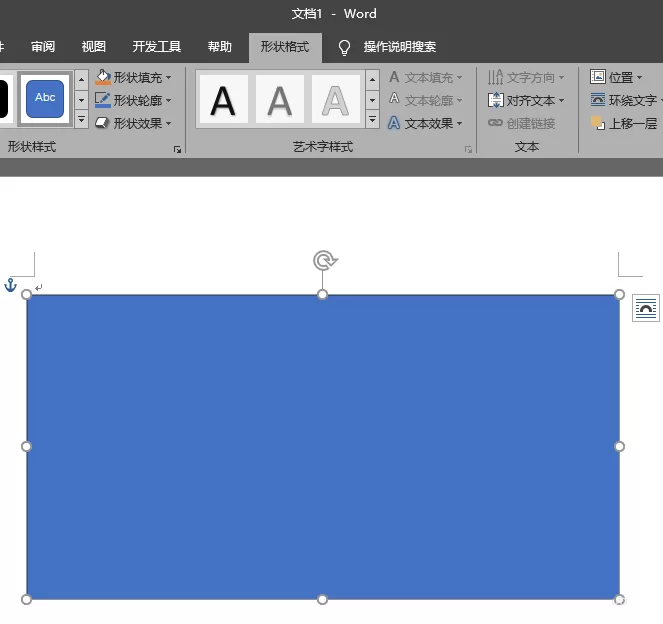Open the 文字方向 dropdown arrow

pyautogui.click(x=562, y=78)
